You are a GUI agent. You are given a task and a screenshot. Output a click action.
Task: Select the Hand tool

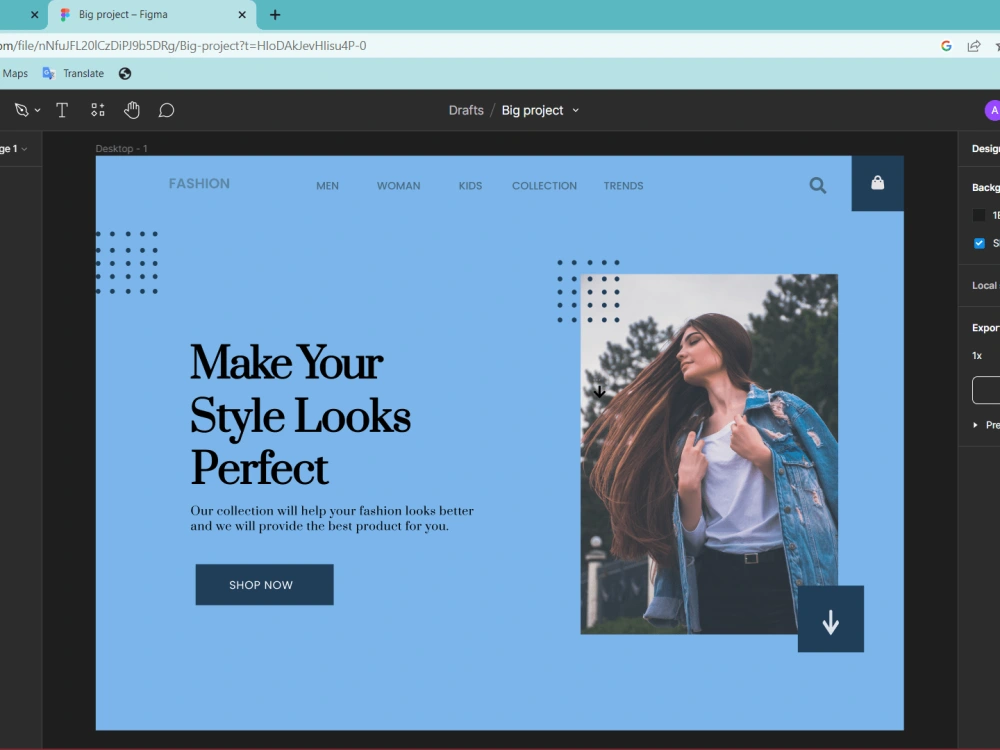pyautogui.click(x=132, y=110)
